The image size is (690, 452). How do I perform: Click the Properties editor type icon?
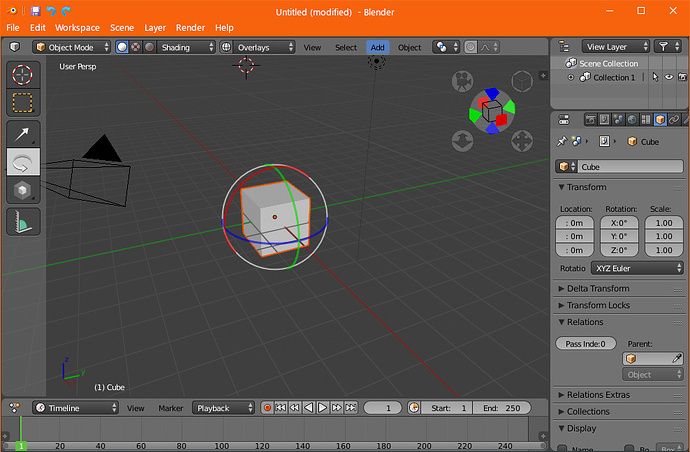click(x=564, y=119)
